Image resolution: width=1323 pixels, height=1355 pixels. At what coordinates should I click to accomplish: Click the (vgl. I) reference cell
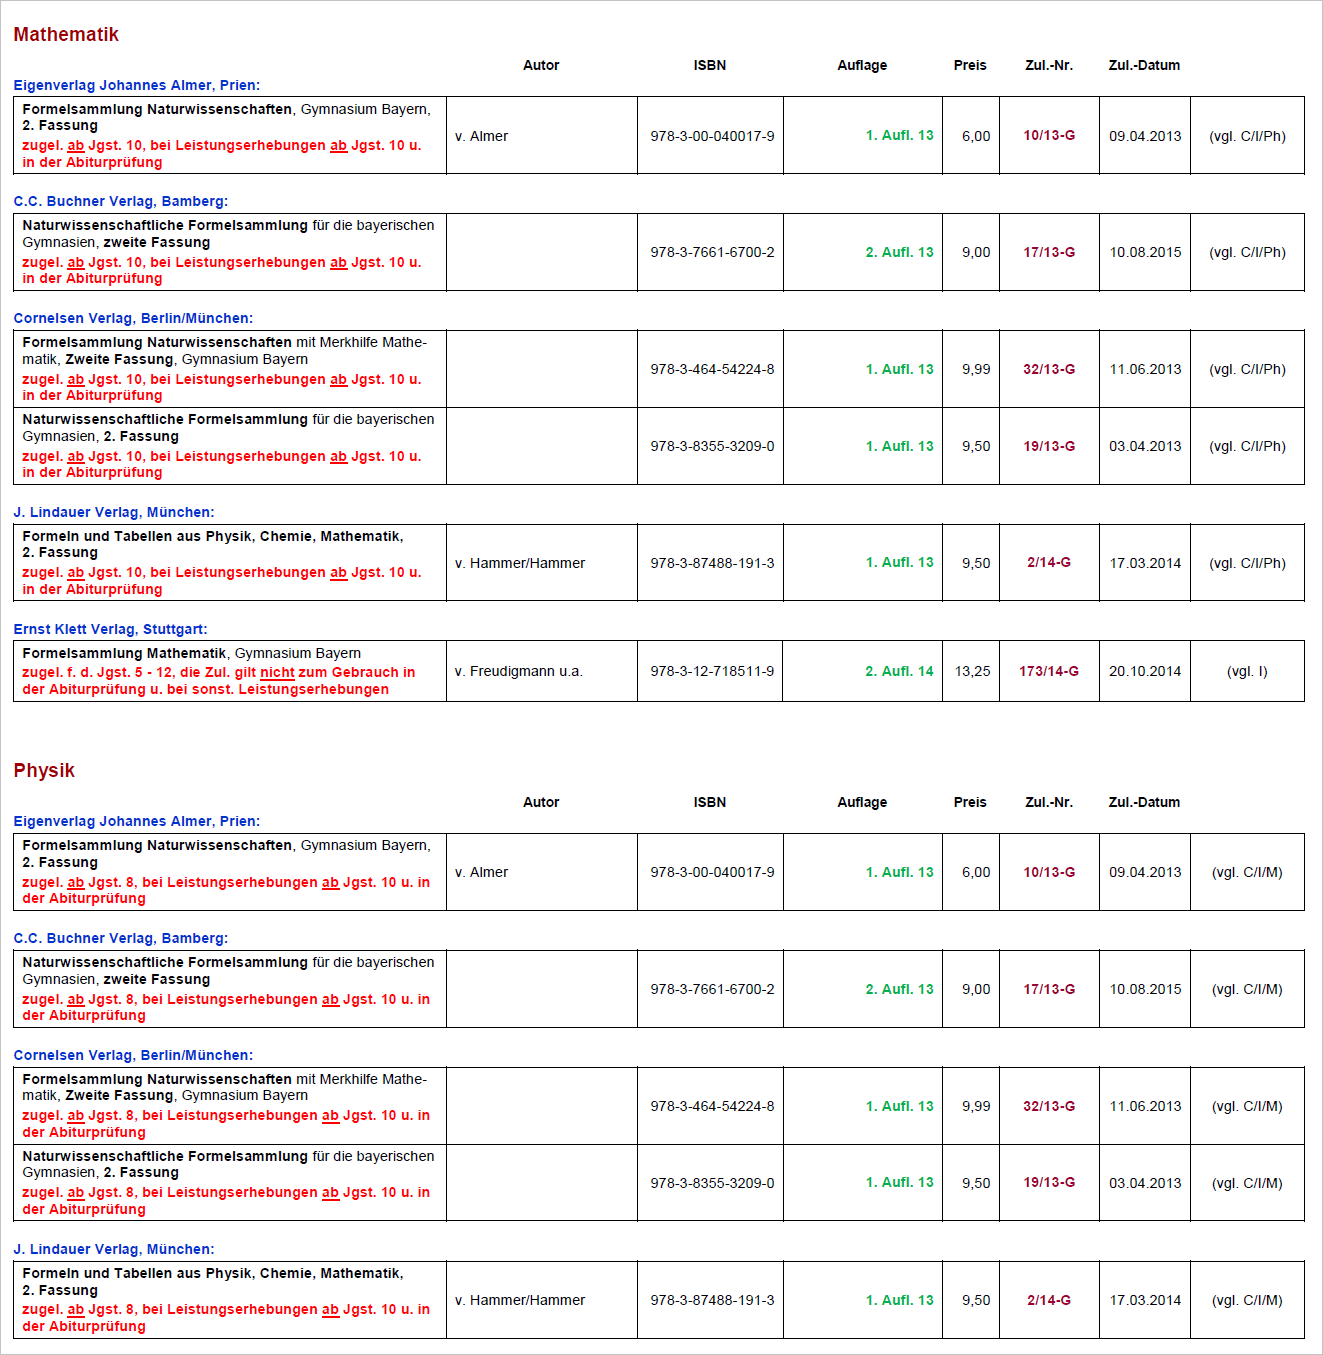[1246, 671]
